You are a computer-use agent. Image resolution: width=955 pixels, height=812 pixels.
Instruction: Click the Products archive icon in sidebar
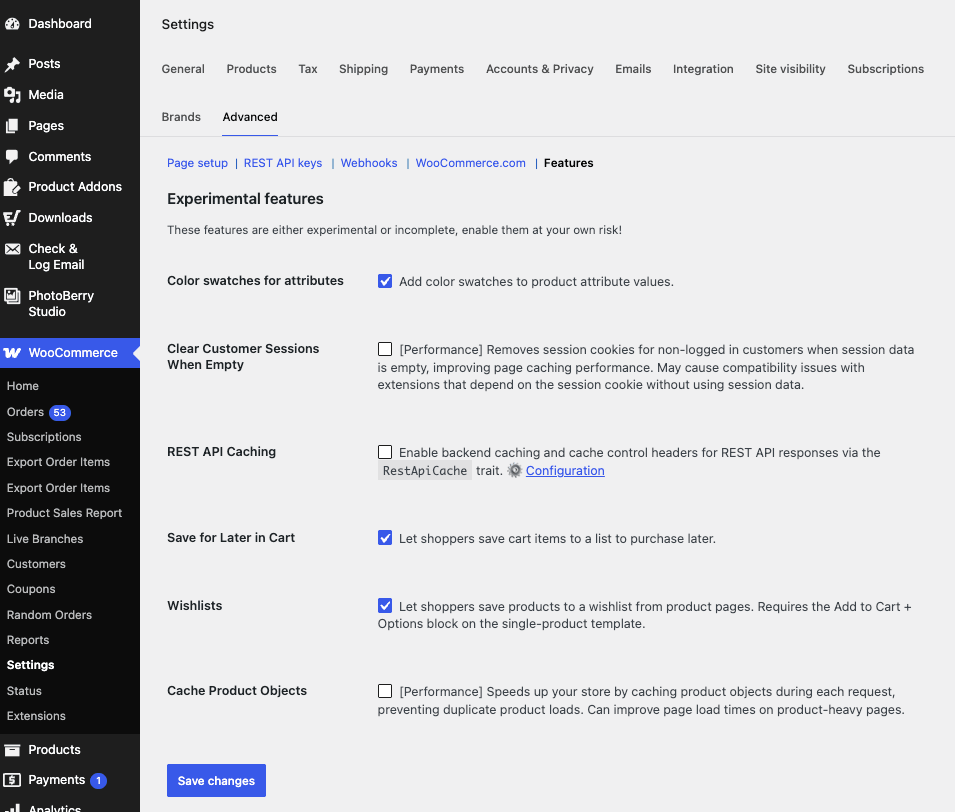[12, 750]
